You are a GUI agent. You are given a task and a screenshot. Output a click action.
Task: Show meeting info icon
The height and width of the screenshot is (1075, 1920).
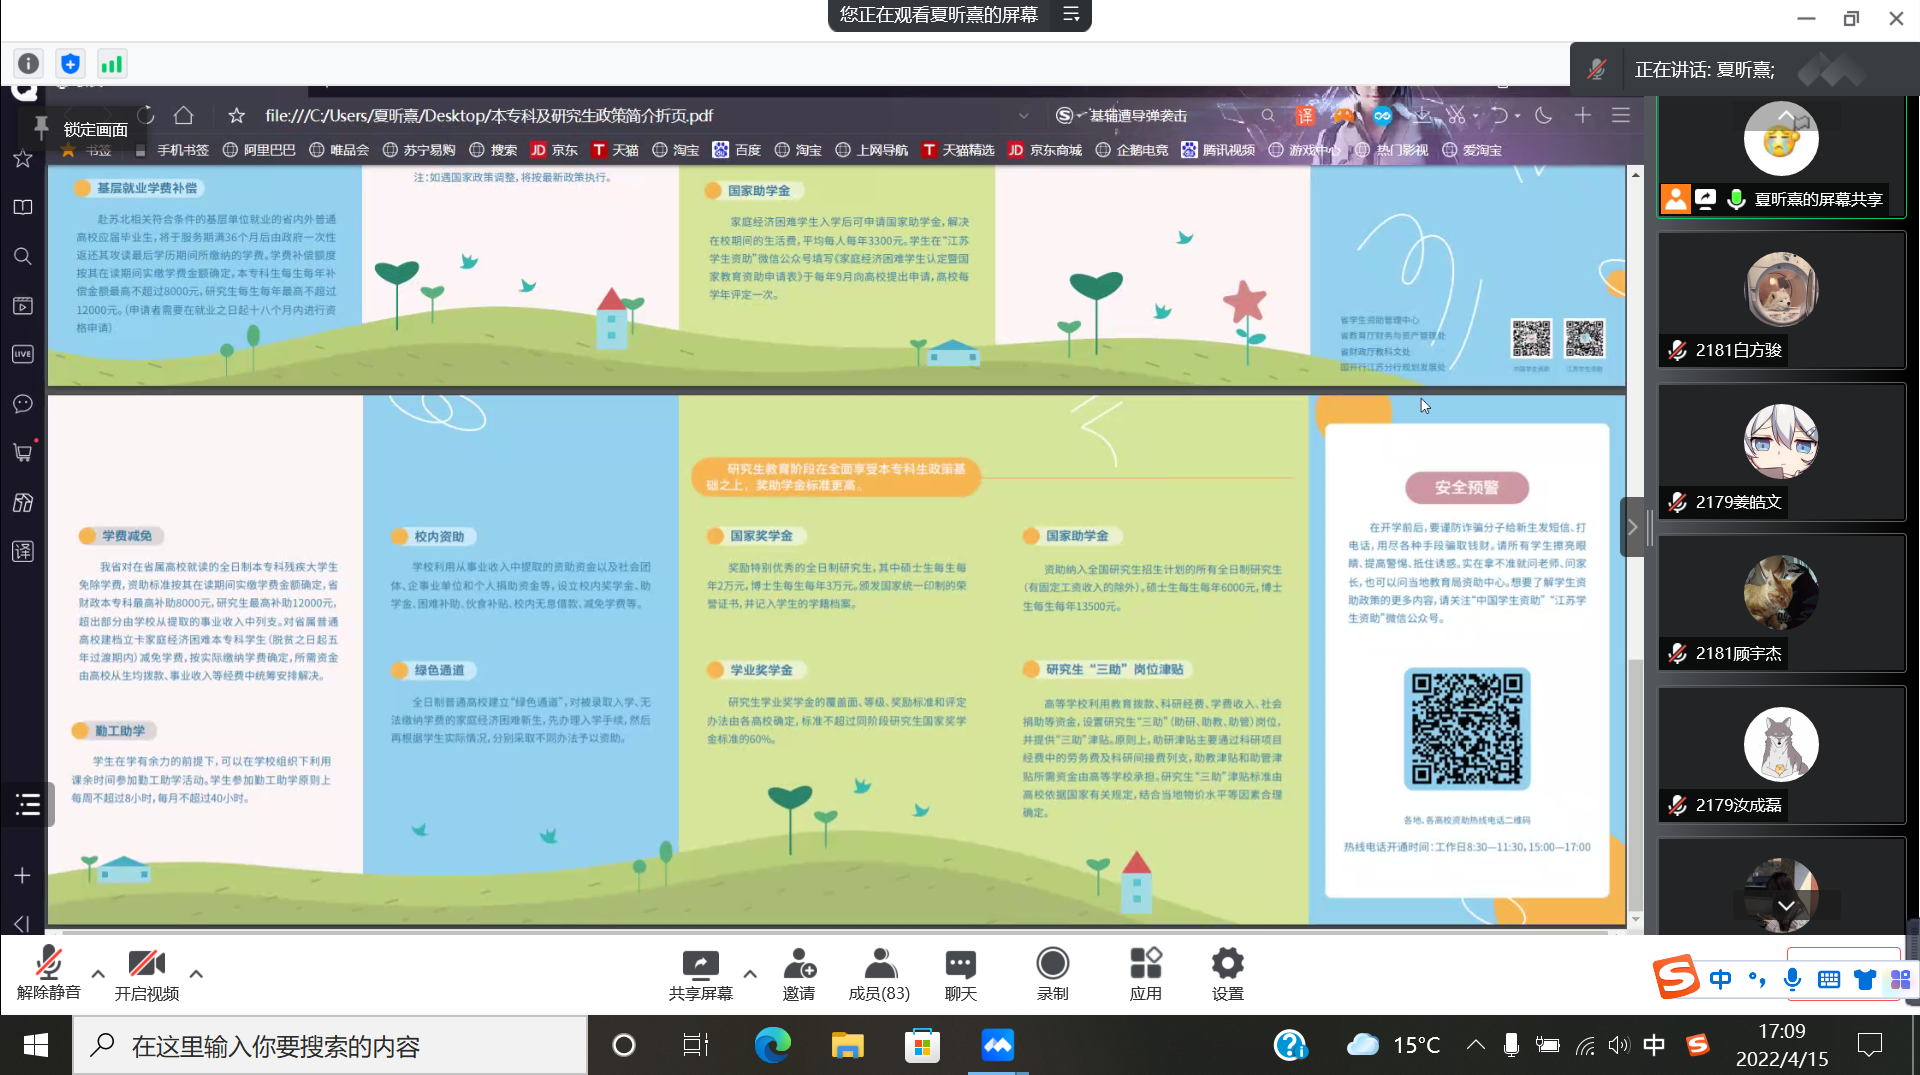point(29,64)
